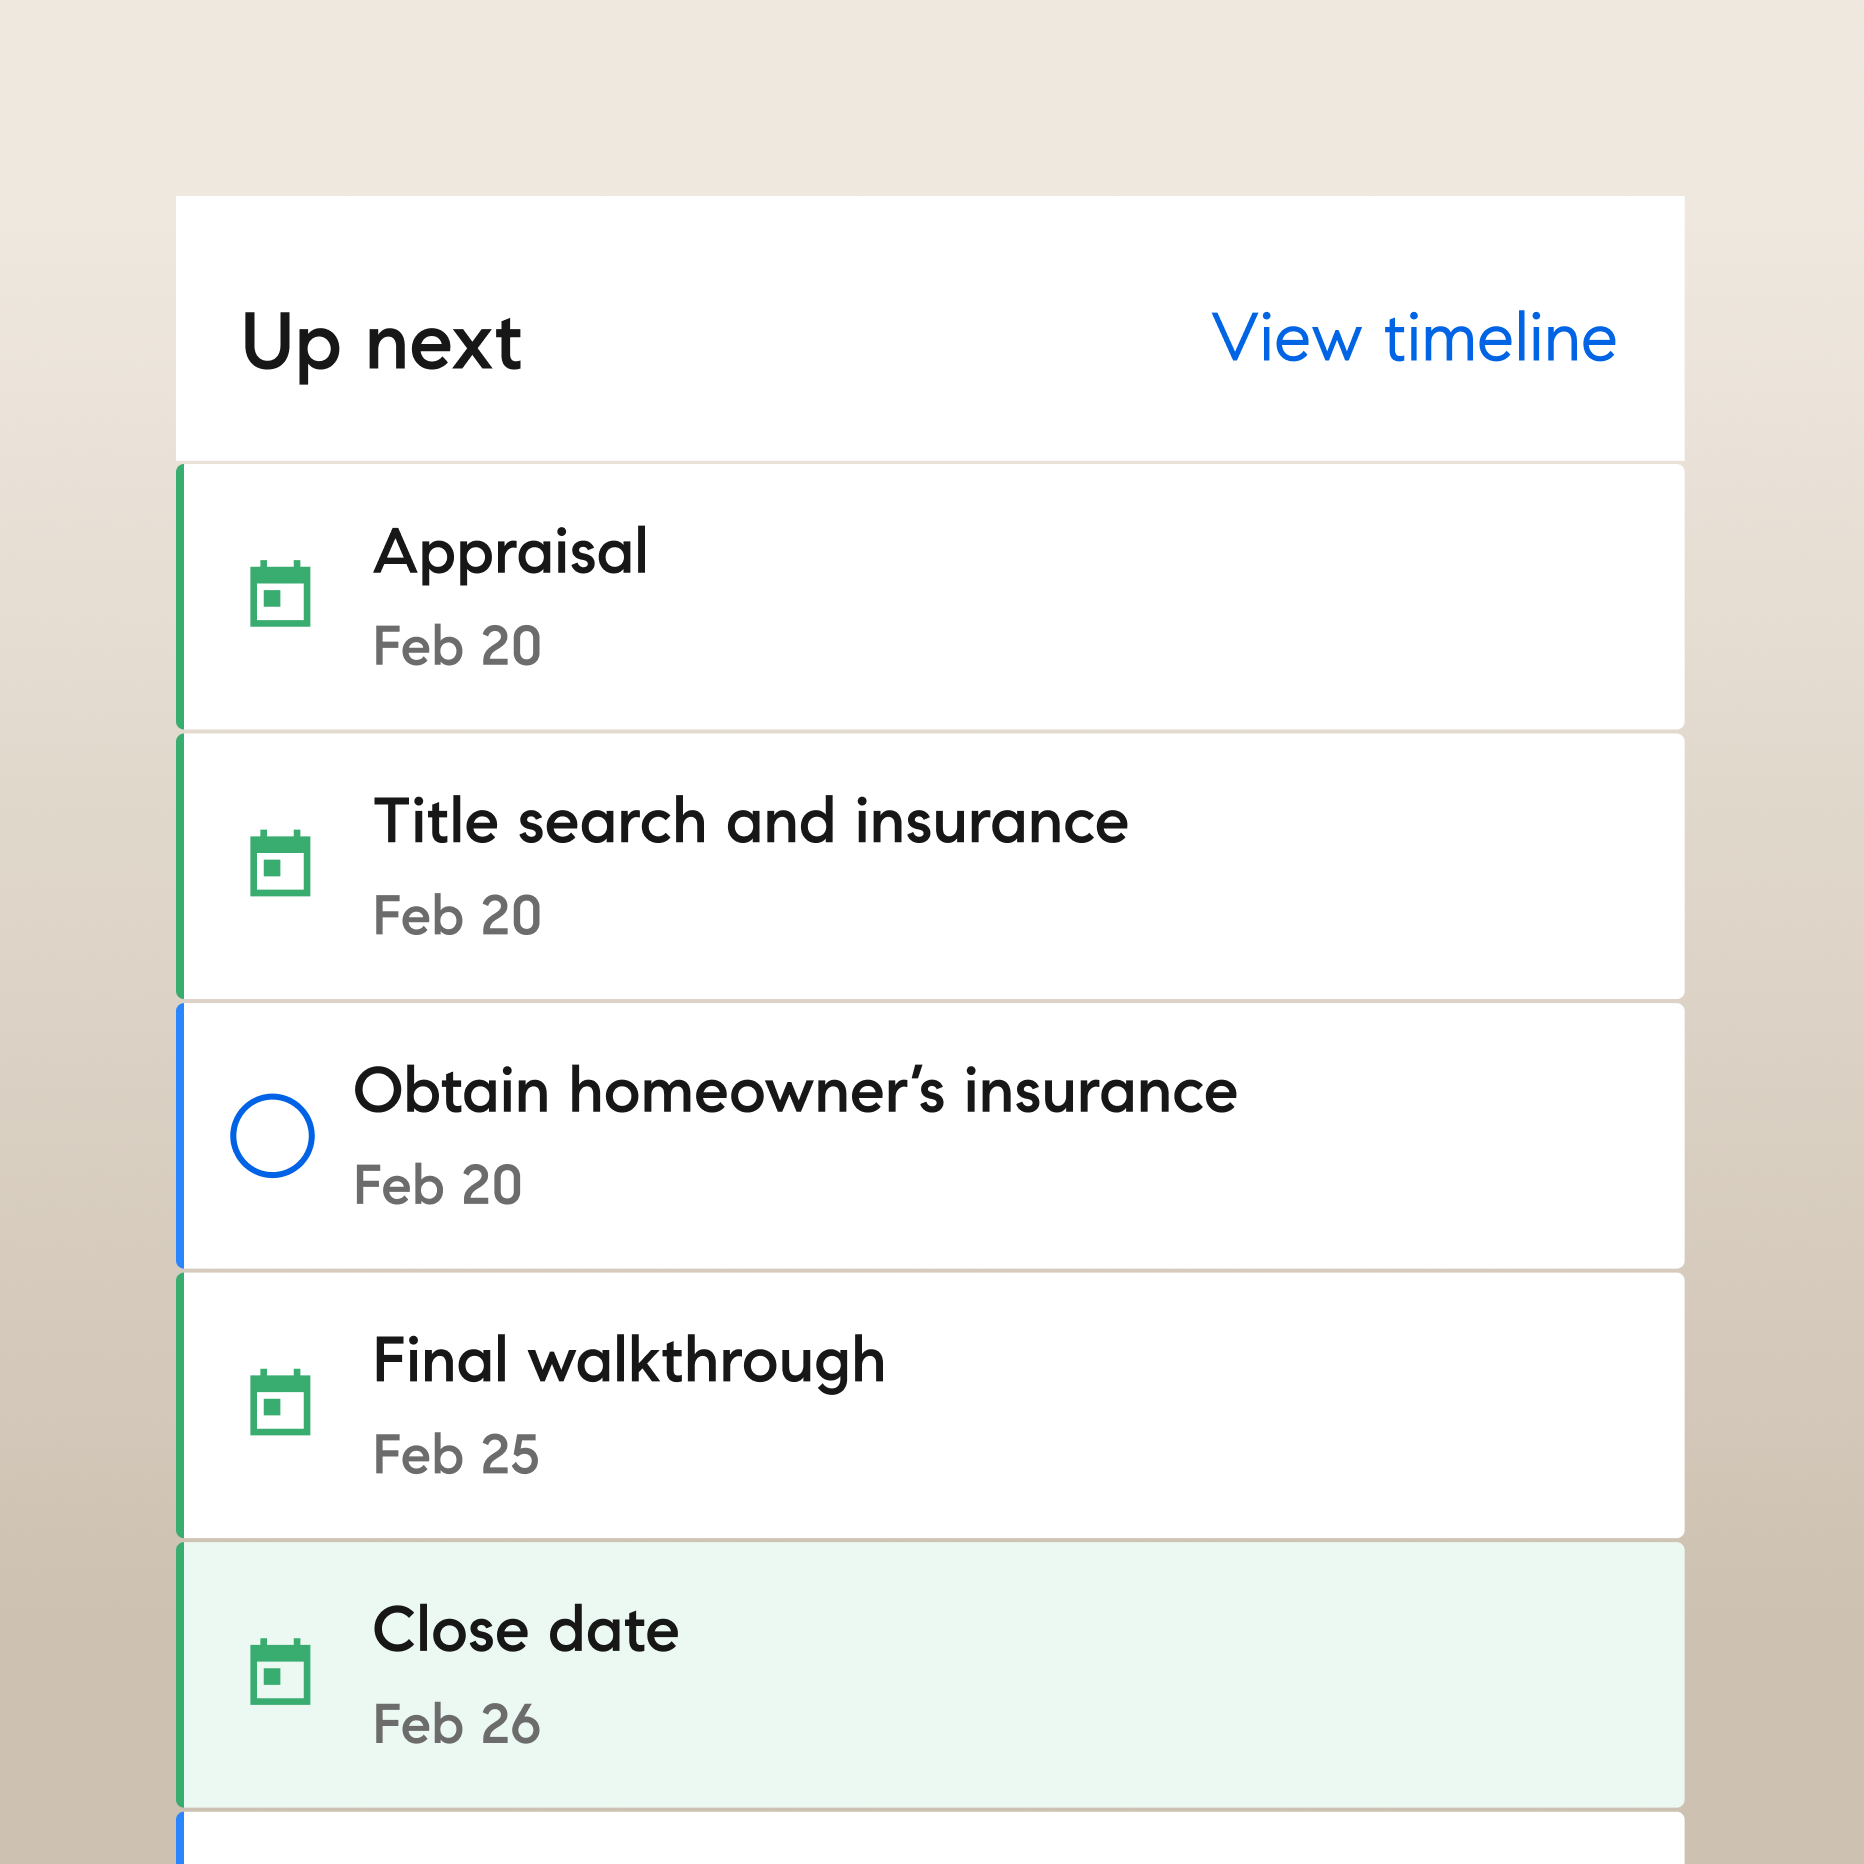Open the Obtain homeowner's insurance task title
1864x1864 pixels.
tap(795, 1091)
